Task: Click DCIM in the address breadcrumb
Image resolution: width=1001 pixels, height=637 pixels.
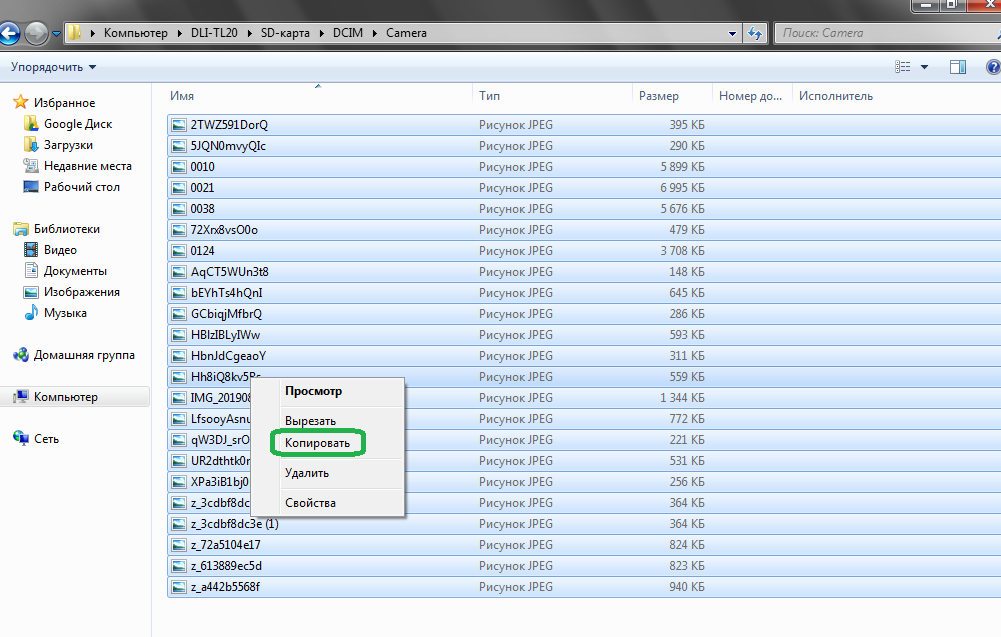Action: [335, 33]
